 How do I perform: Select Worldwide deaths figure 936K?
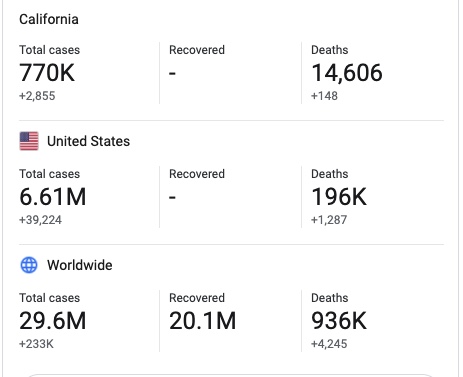click(x=339, y=321)
